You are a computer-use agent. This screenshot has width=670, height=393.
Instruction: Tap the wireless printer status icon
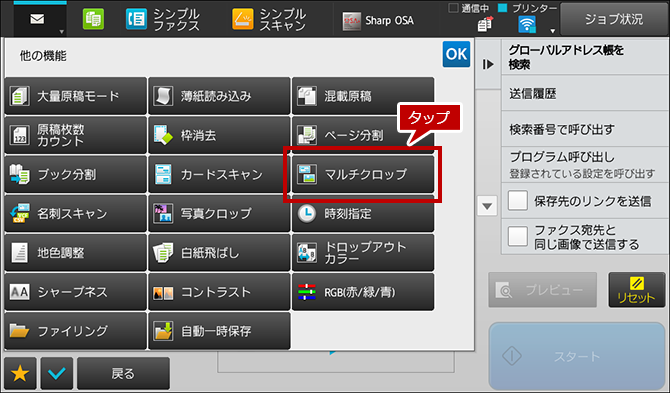pyautogui.click(x=527, y=25)
